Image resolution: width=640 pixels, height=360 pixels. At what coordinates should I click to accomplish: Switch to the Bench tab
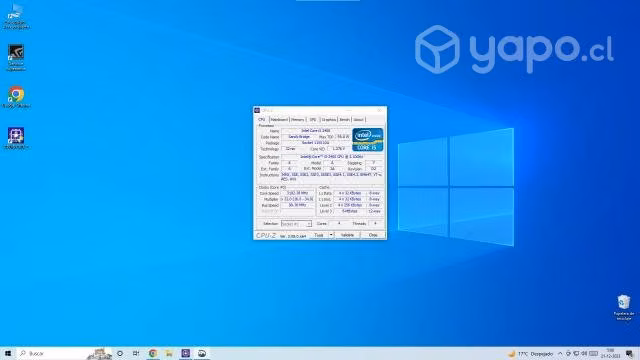[x=344, y=120]
